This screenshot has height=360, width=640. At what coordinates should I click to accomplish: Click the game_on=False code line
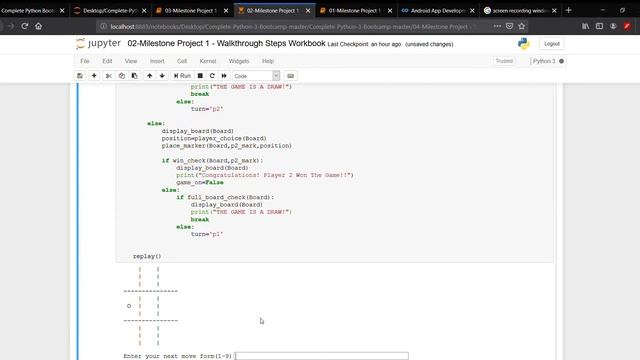[x=200, y=182]
